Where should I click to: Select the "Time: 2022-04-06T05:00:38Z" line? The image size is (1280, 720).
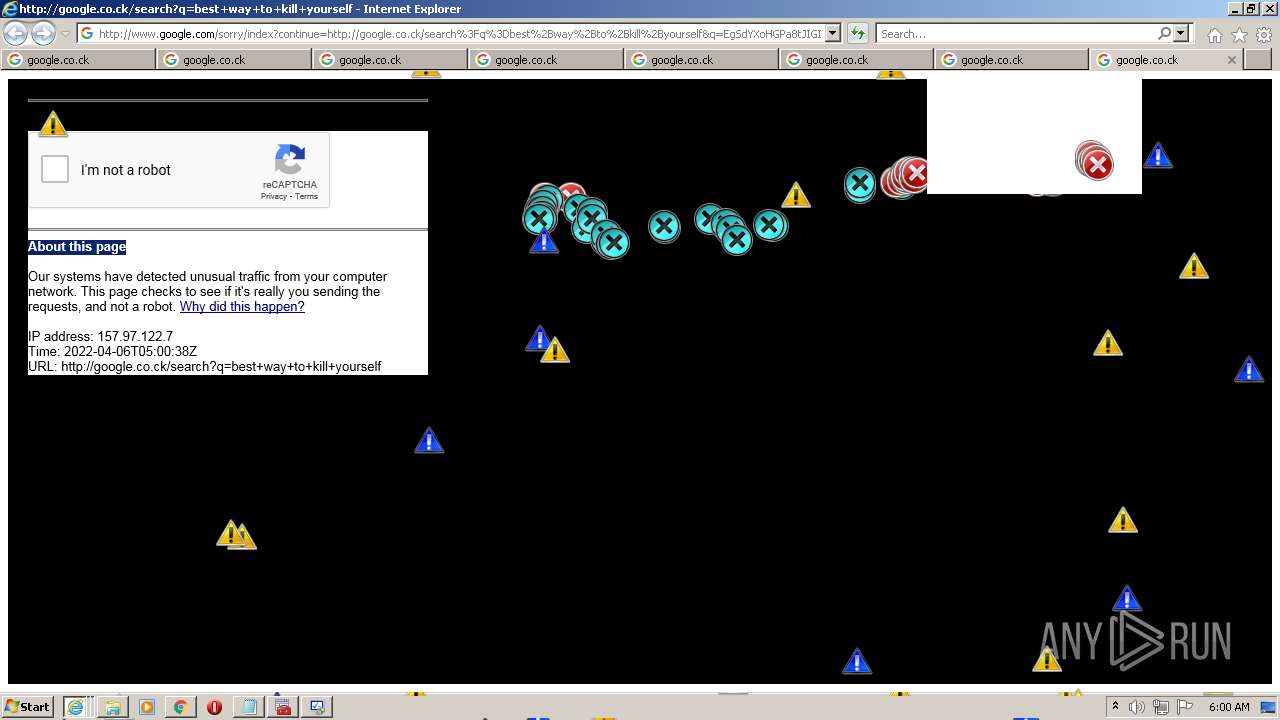click(x=112, y=352)
